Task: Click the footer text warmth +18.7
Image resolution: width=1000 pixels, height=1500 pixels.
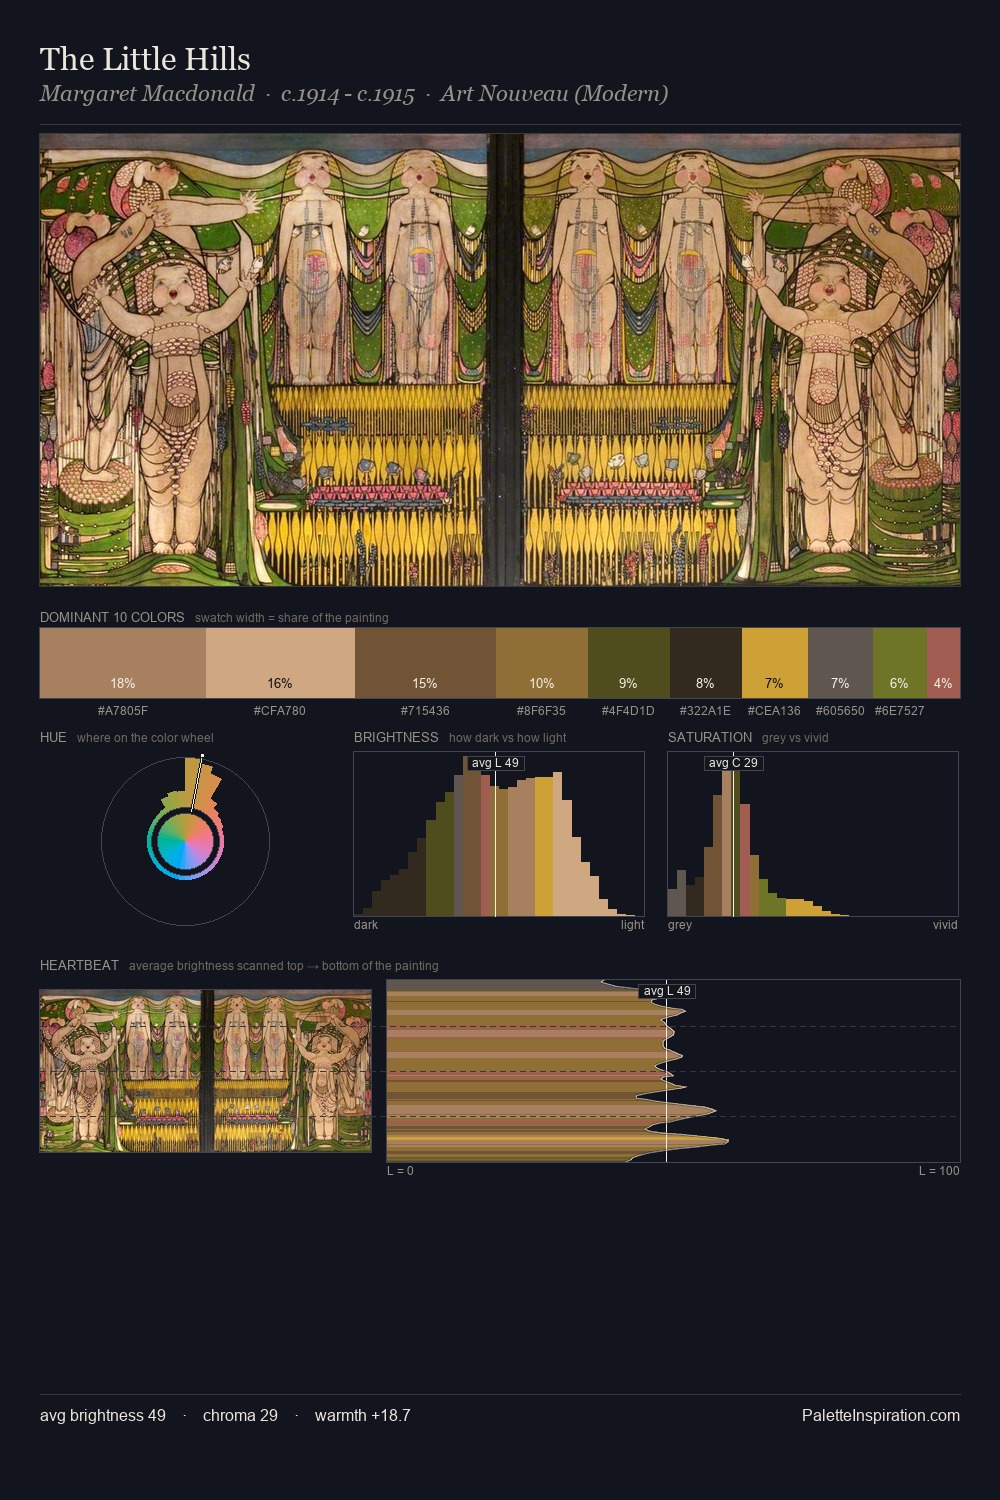Action: 362,1415
